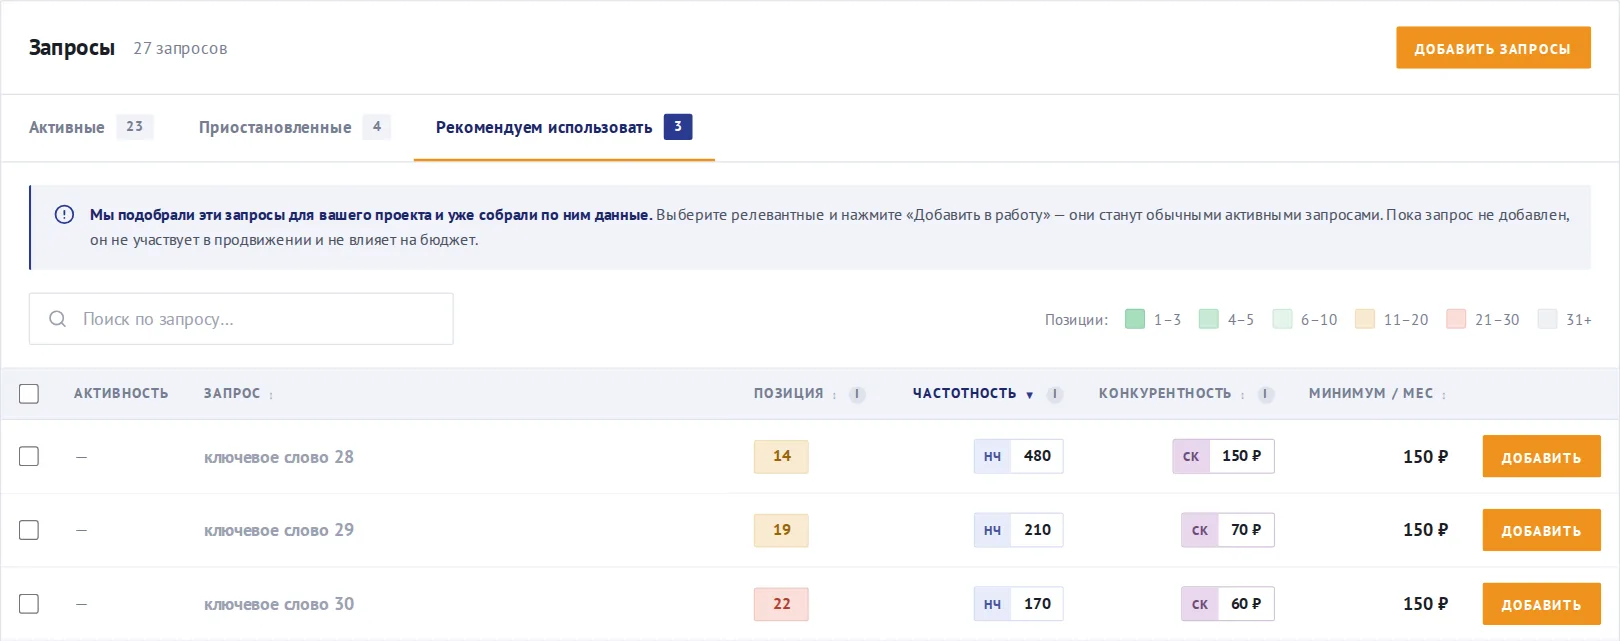Click the СК 150 ₽ competition badge

tap(1223, 456)
